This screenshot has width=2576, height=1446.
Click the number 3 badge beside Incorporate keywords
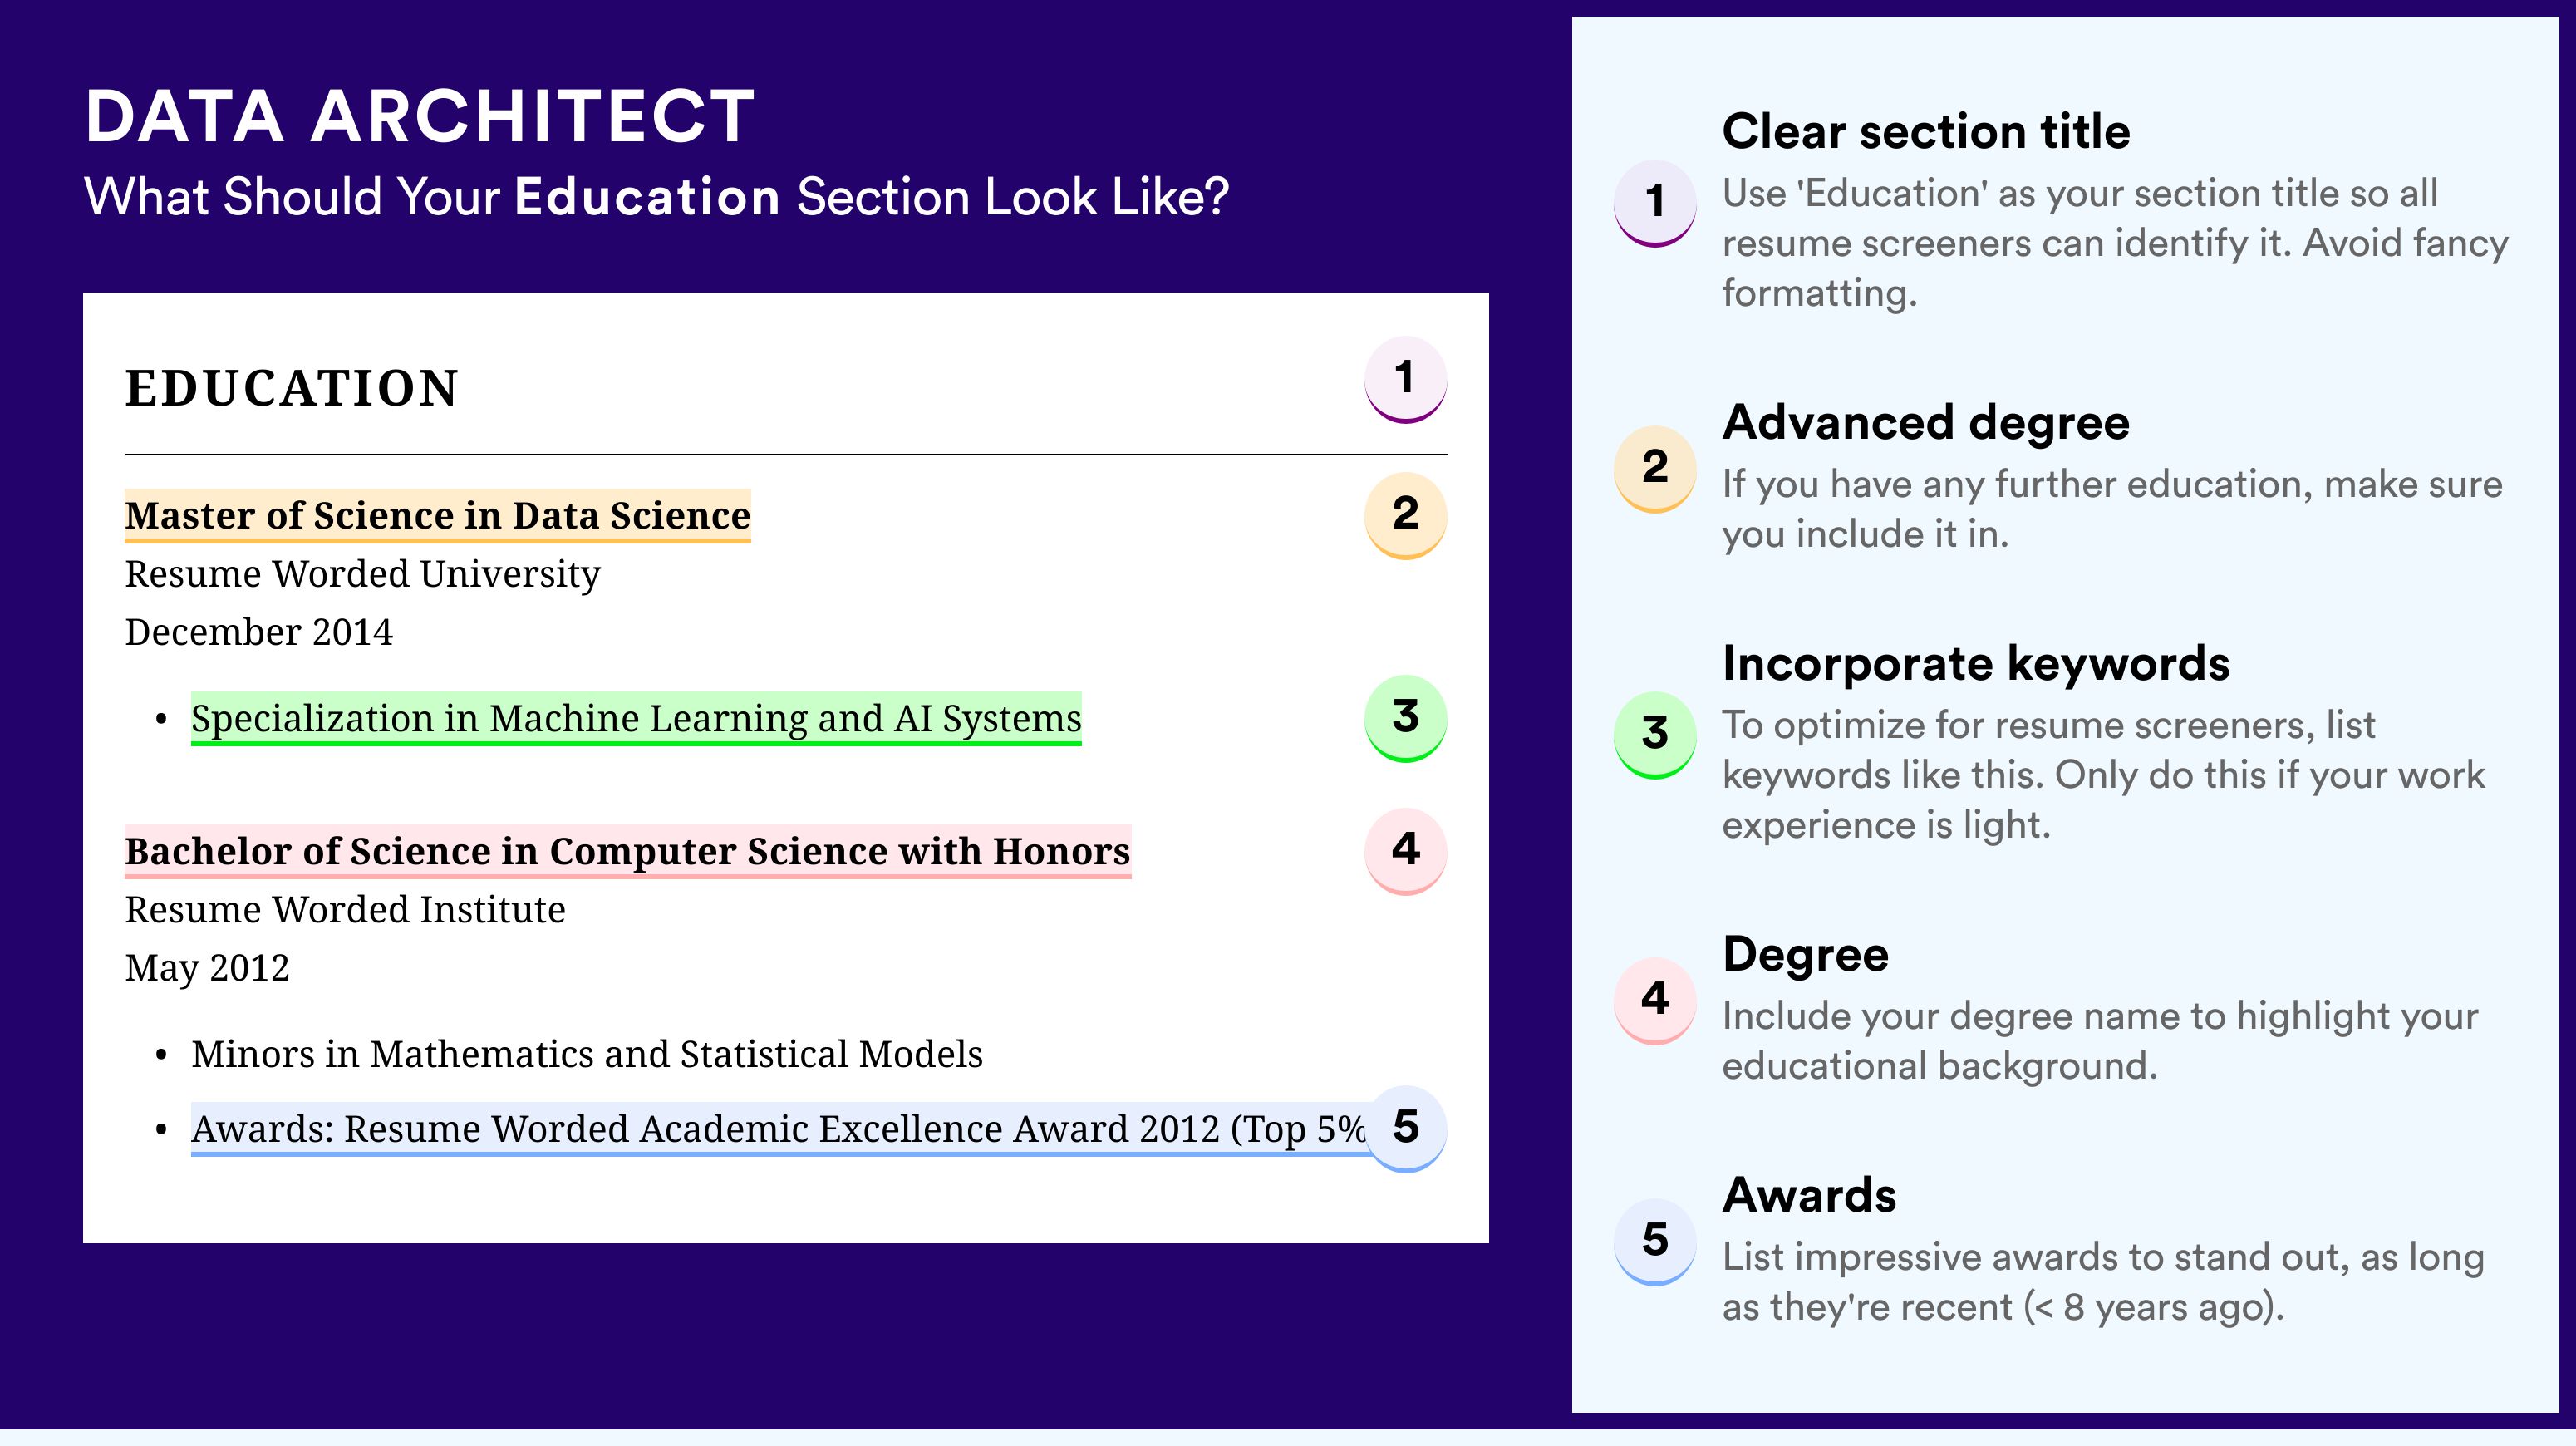pos(1655,735)
